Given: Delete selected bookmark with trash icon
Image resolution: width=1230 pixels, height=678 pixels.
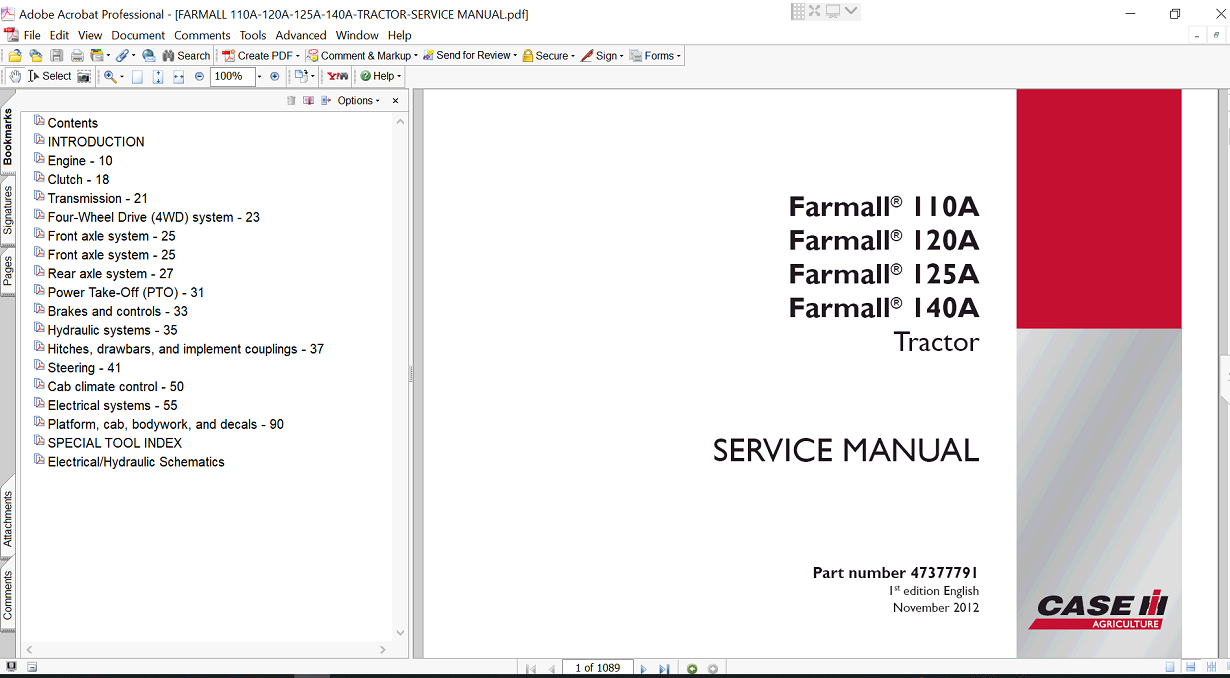Looking at the screenshot, I should pyautogui.click(x=291, y=101).
